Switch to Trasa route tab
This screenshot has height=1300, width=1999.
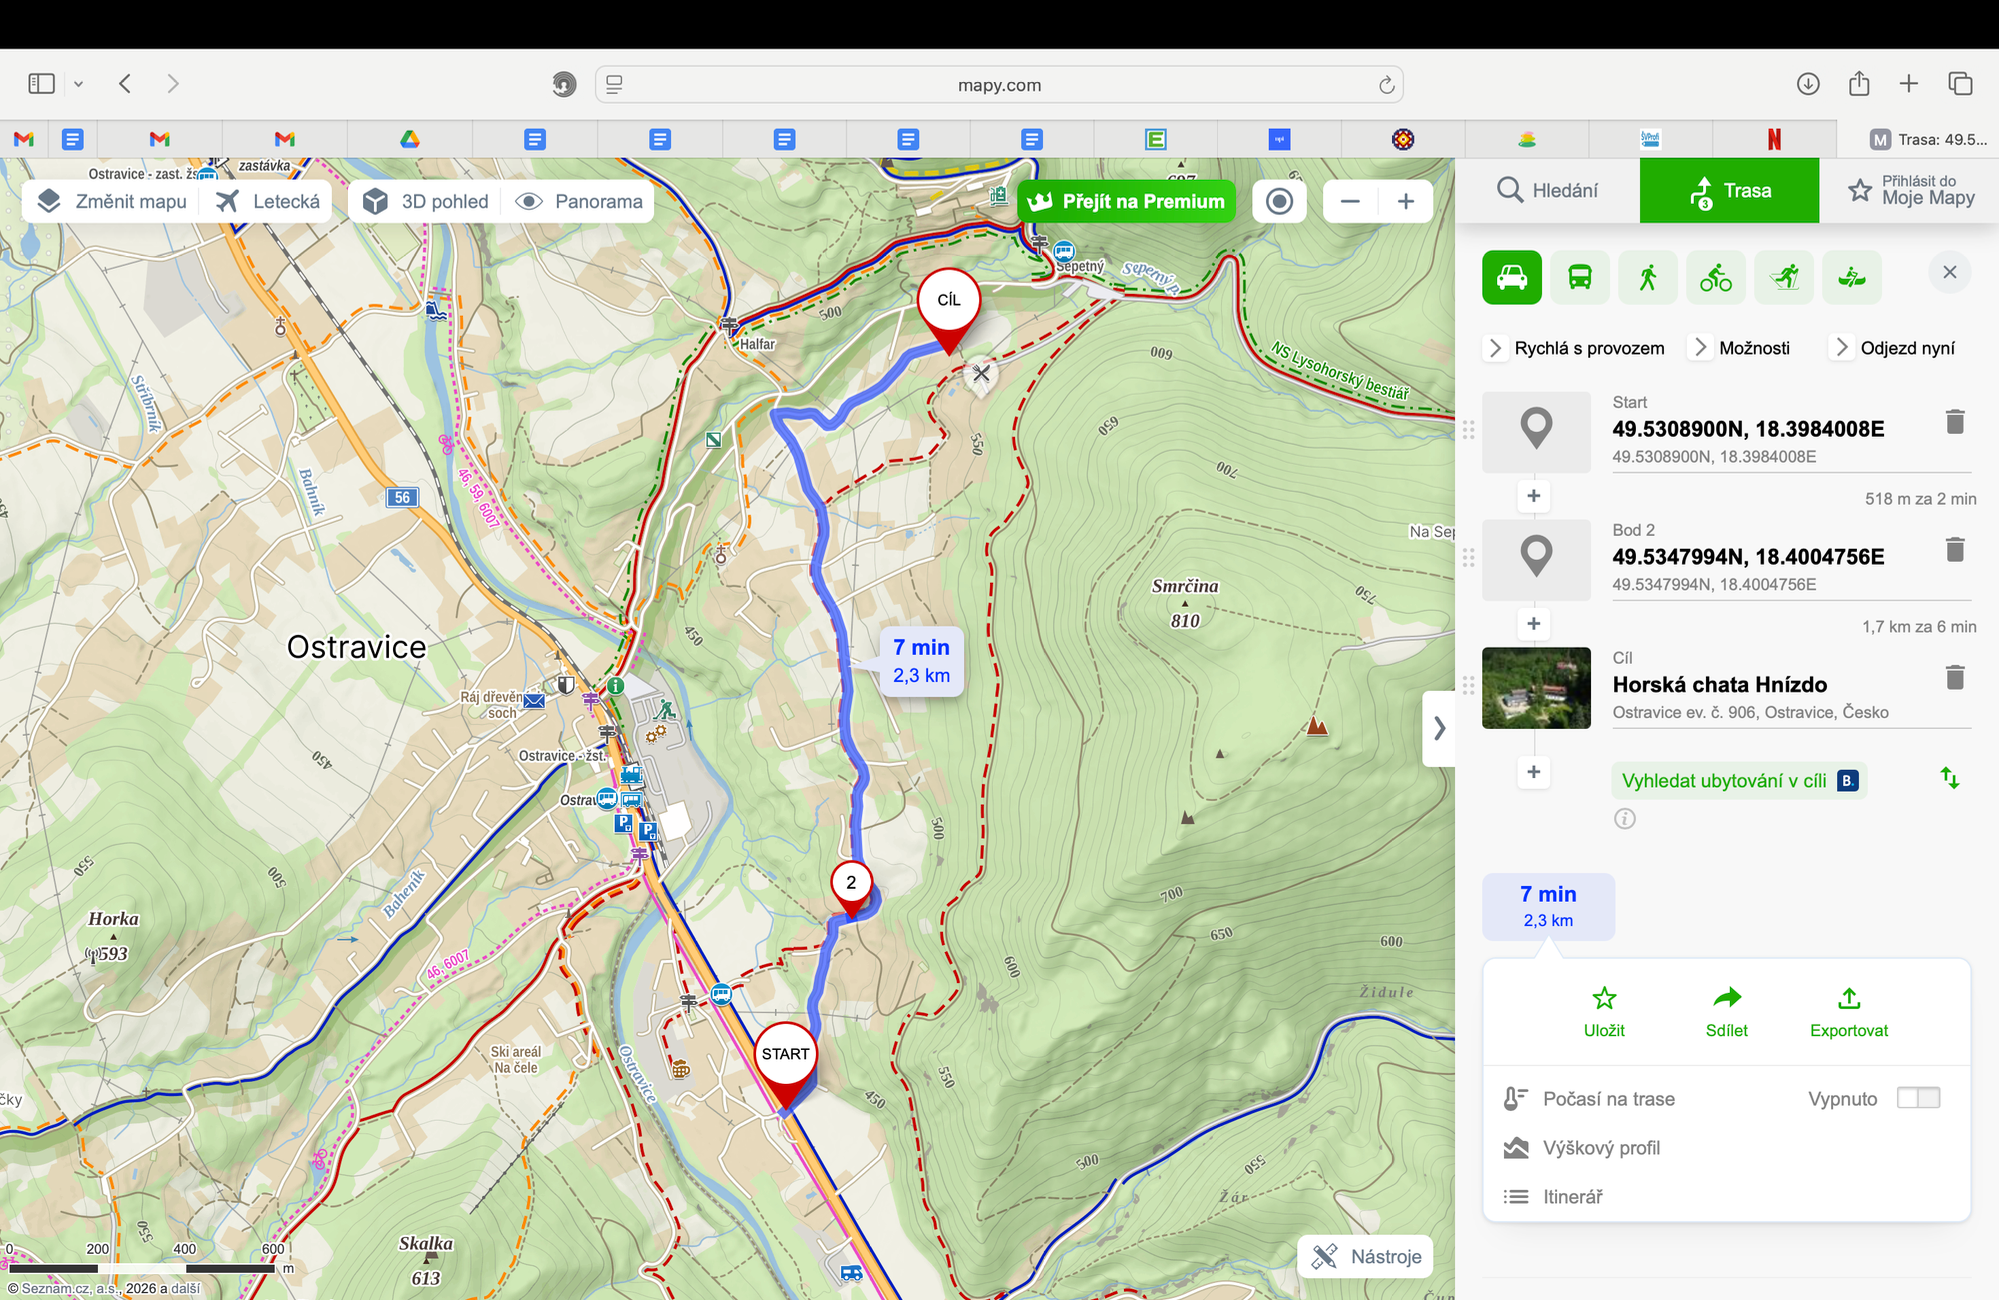click(x=1730, y=190)
